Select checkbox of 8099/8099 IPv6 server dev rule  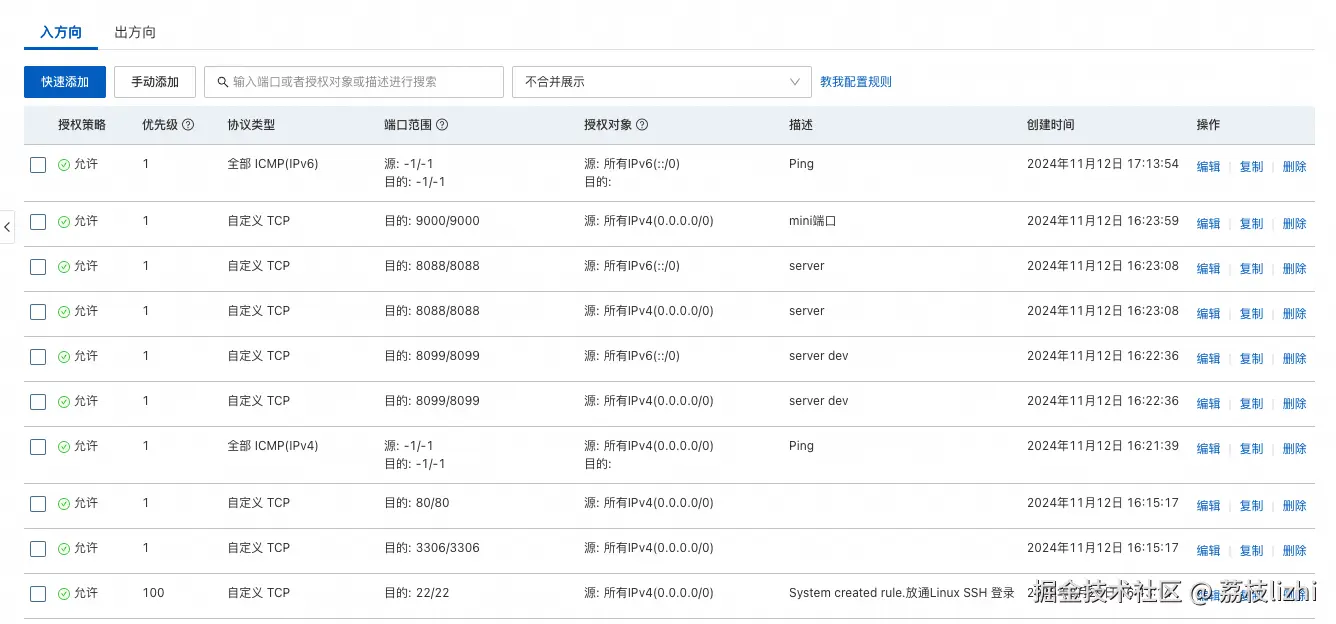(x=38, y=357)
